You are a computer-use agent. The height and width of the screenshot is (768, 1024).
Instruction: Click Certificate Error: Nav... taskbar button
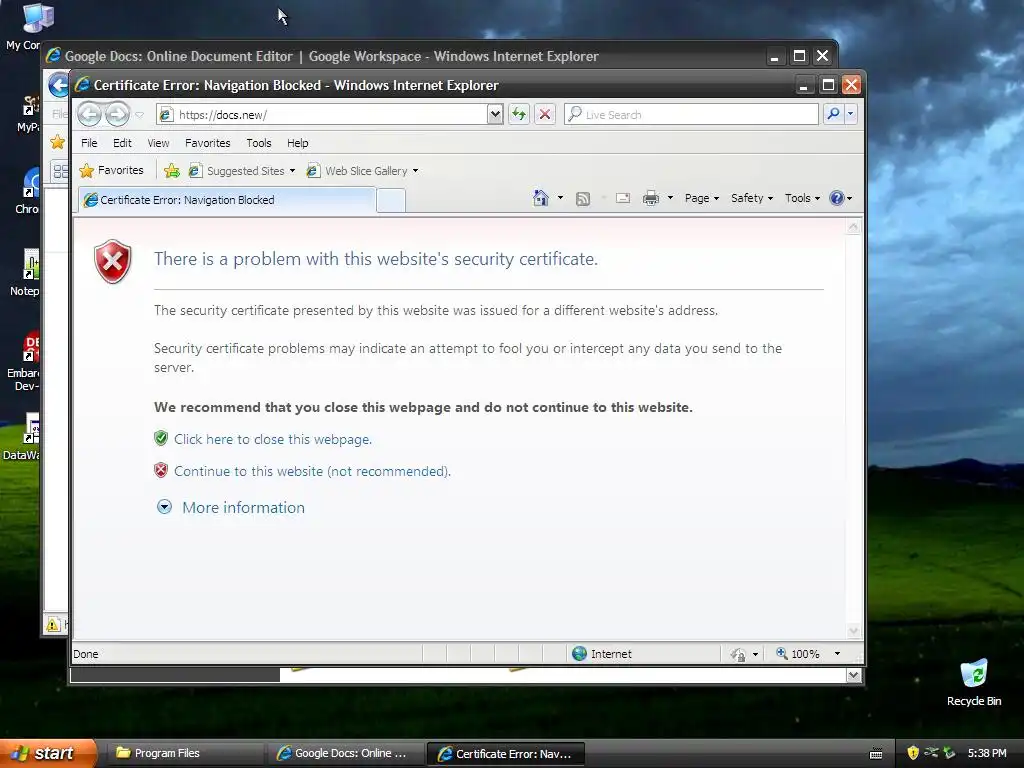tap(506, 753)
